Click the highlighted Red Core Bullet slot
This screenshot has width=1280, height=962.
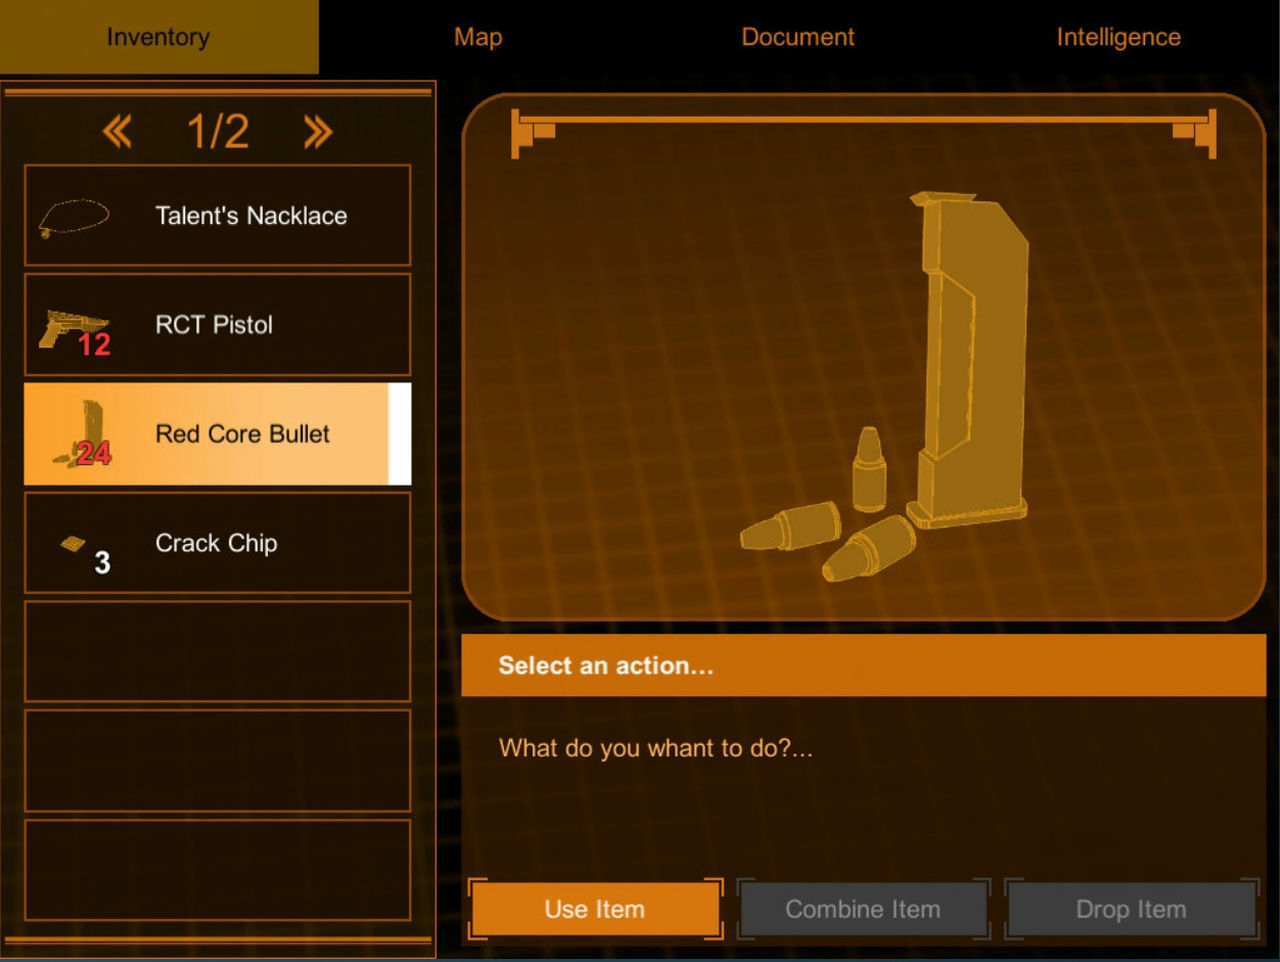(x=216, y=433)
